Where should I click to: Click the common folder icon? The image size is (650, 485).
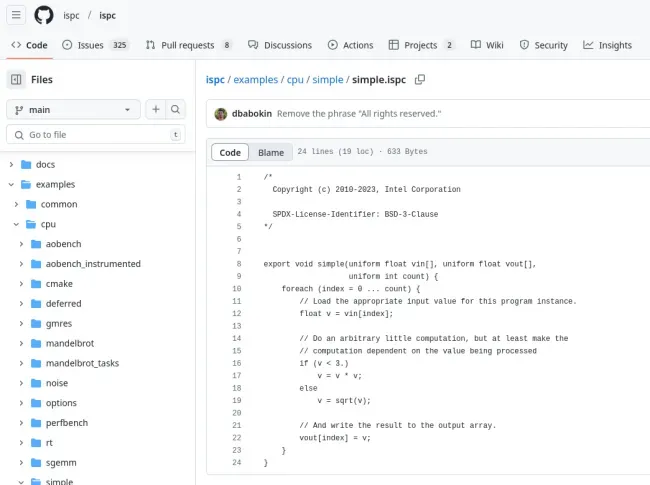point(31,204)
